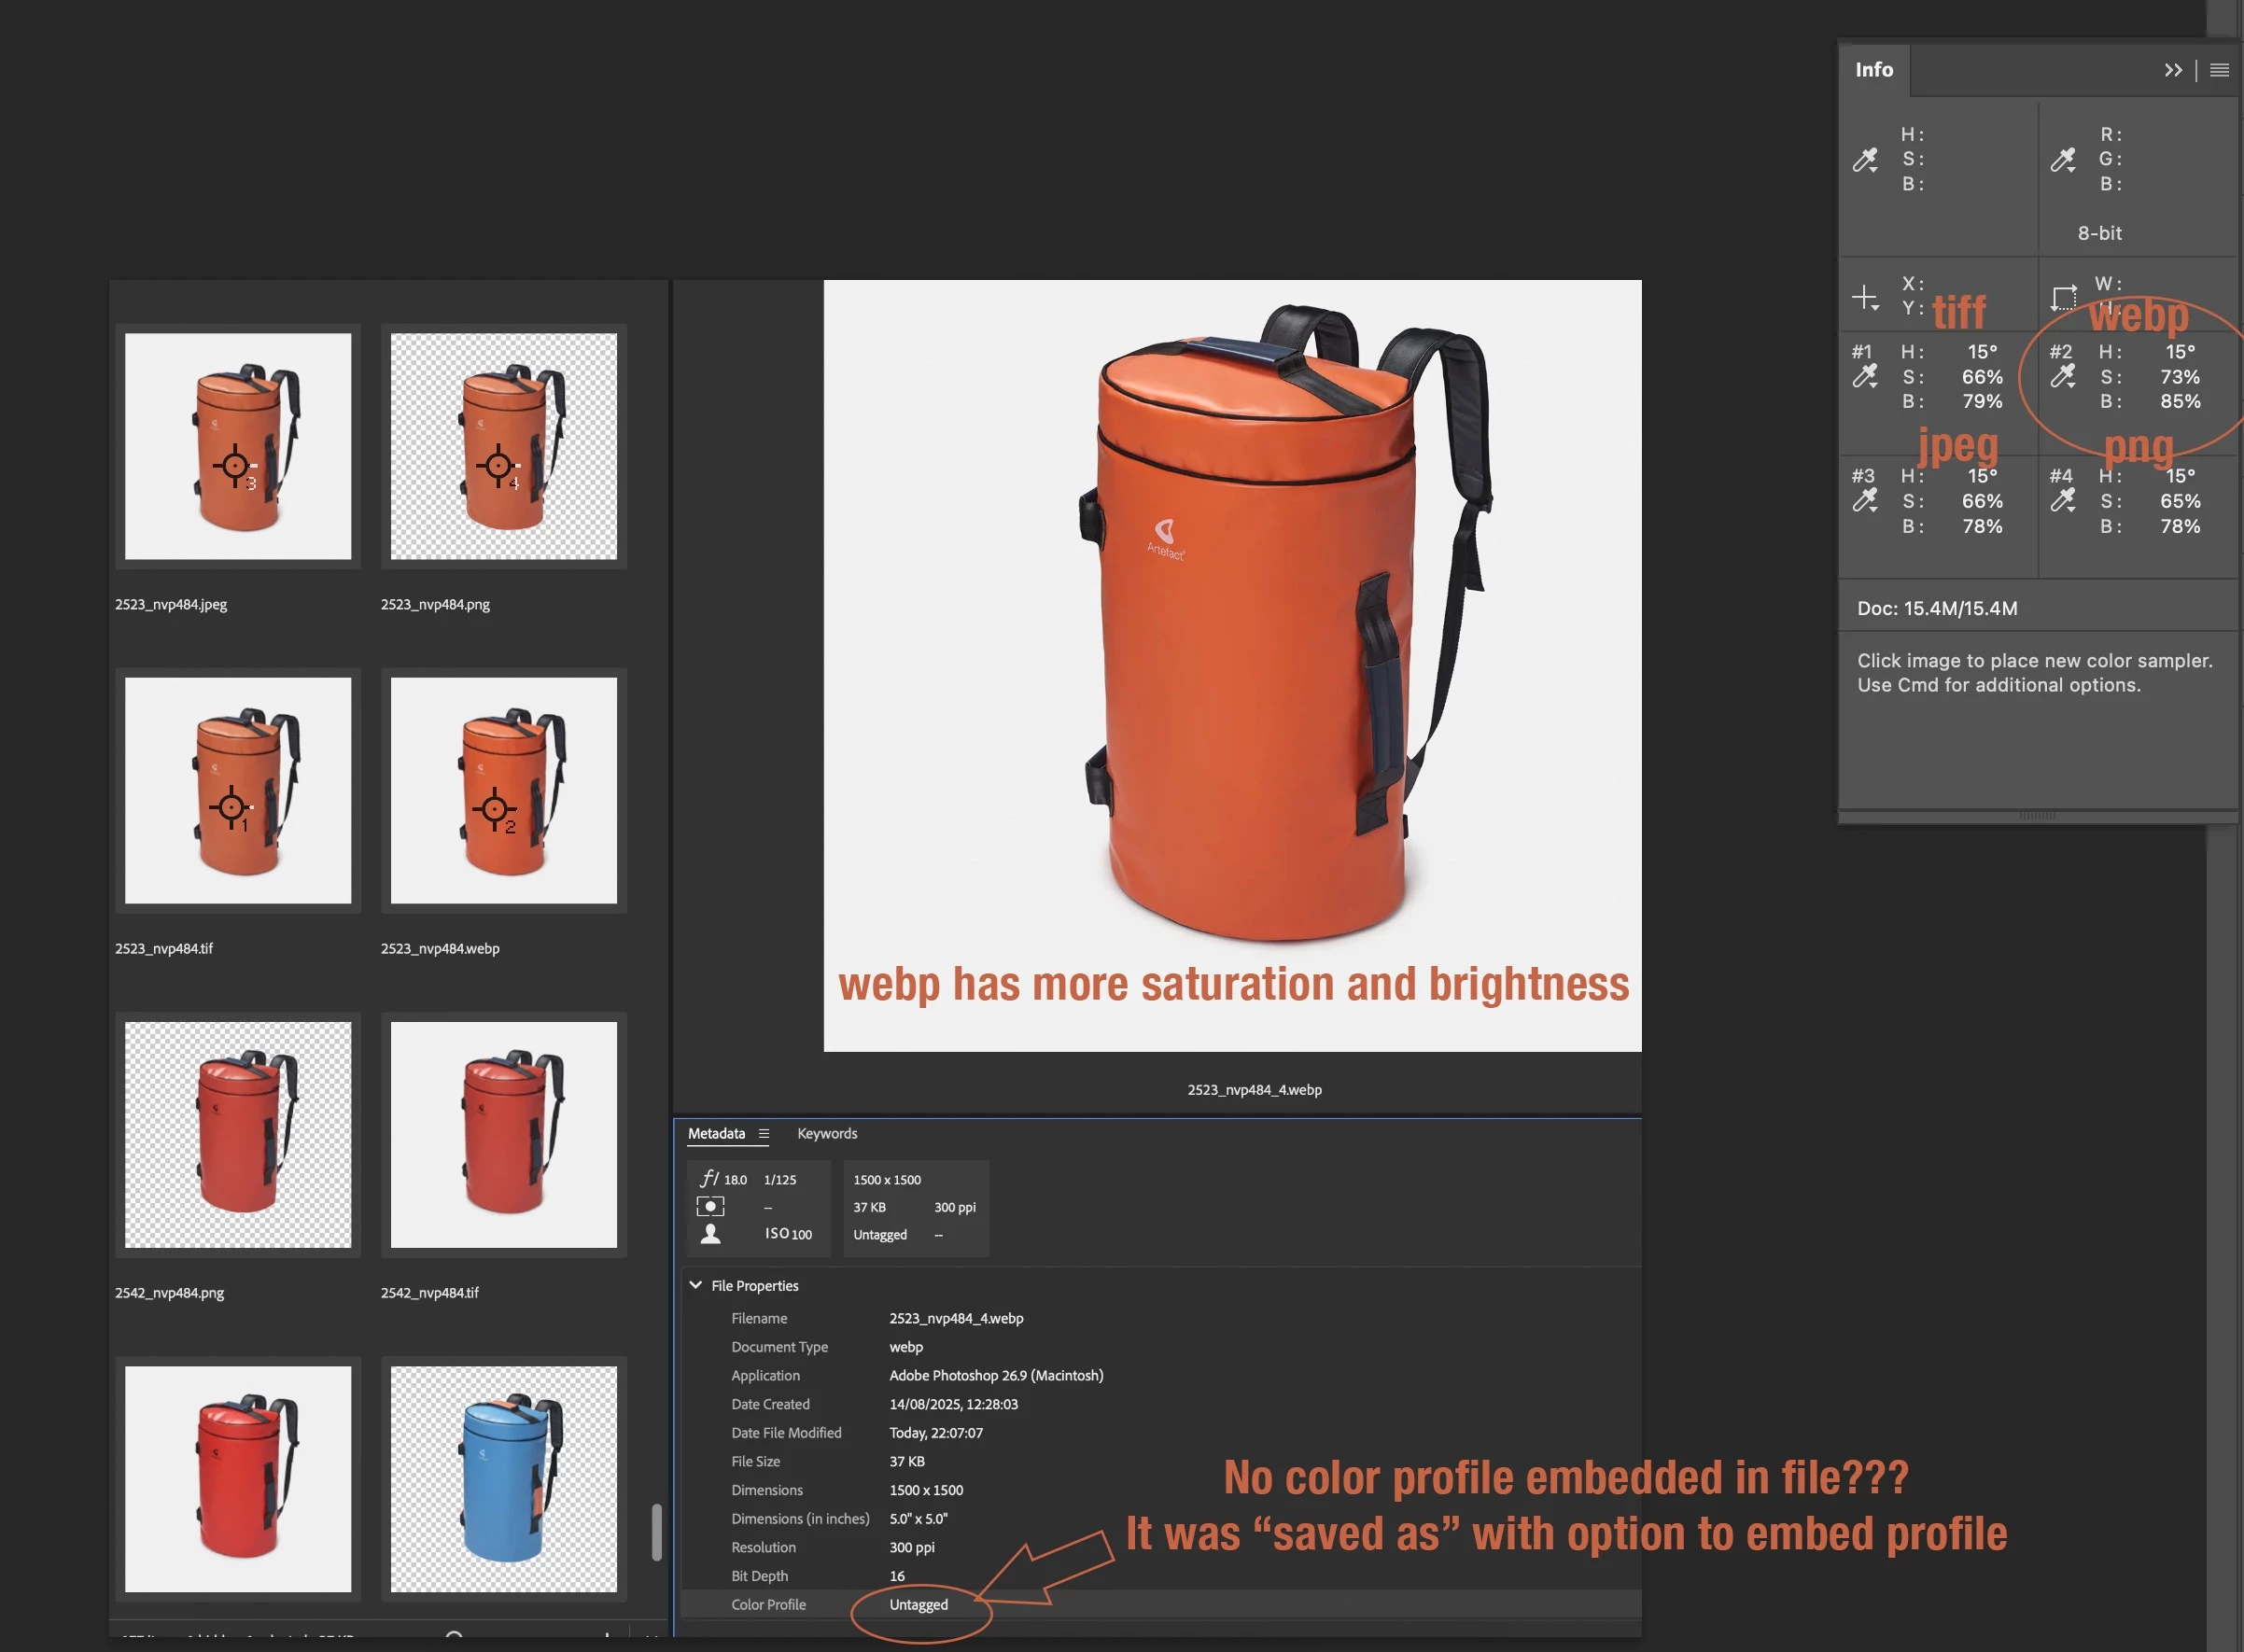
Task: Select the 2542_nvp484.png thumbnail
Action: pyautogui.click(x=238, y=1134)
